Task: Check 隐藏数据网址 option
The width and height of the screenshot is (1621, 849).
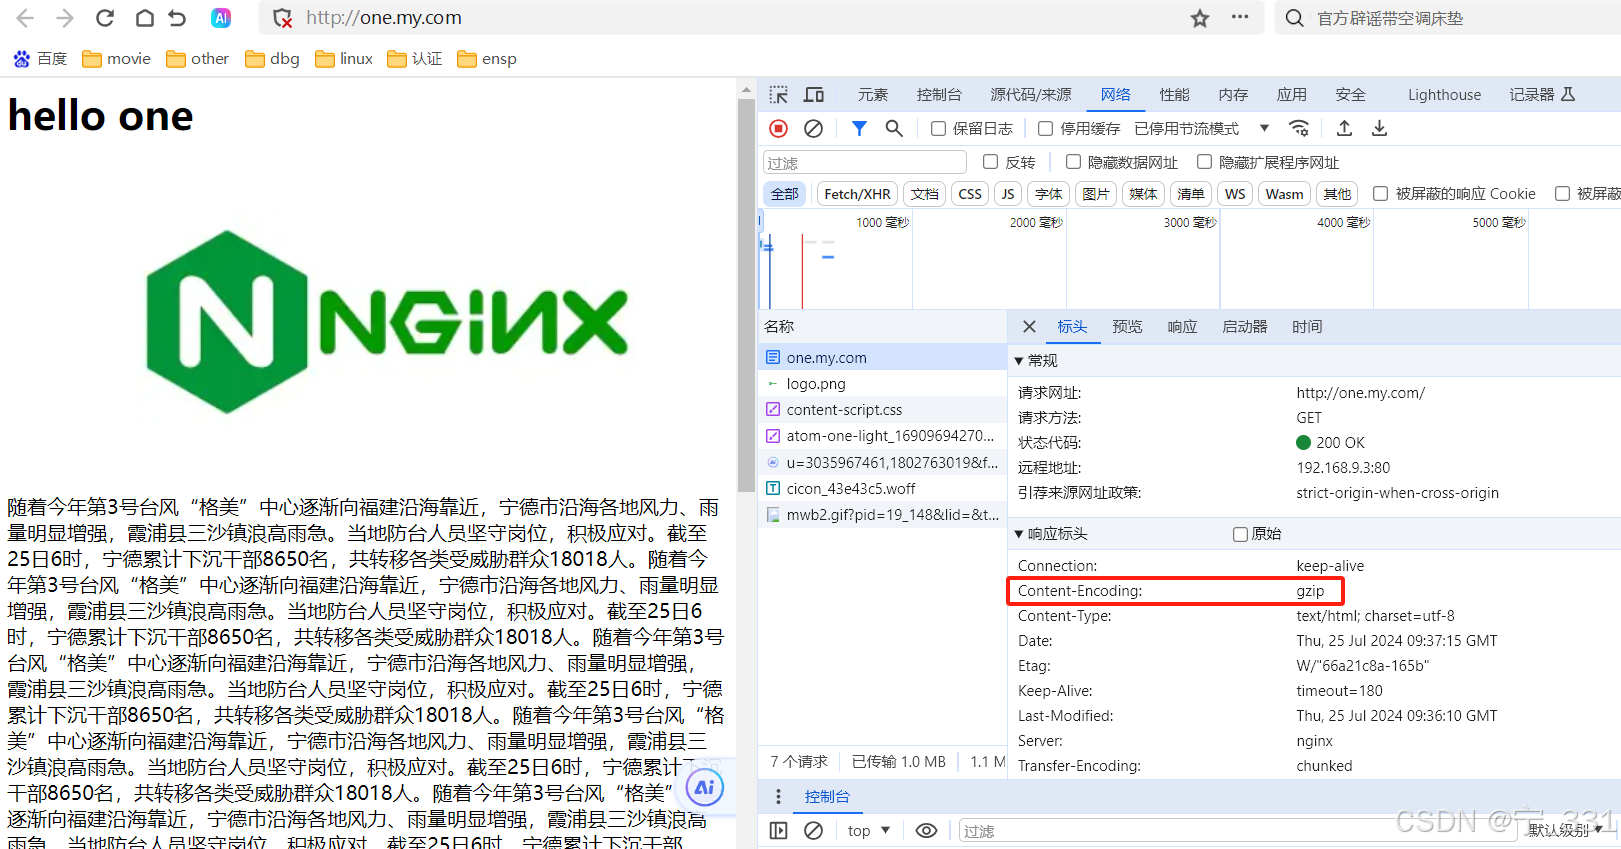Action: pos(1073,162)
